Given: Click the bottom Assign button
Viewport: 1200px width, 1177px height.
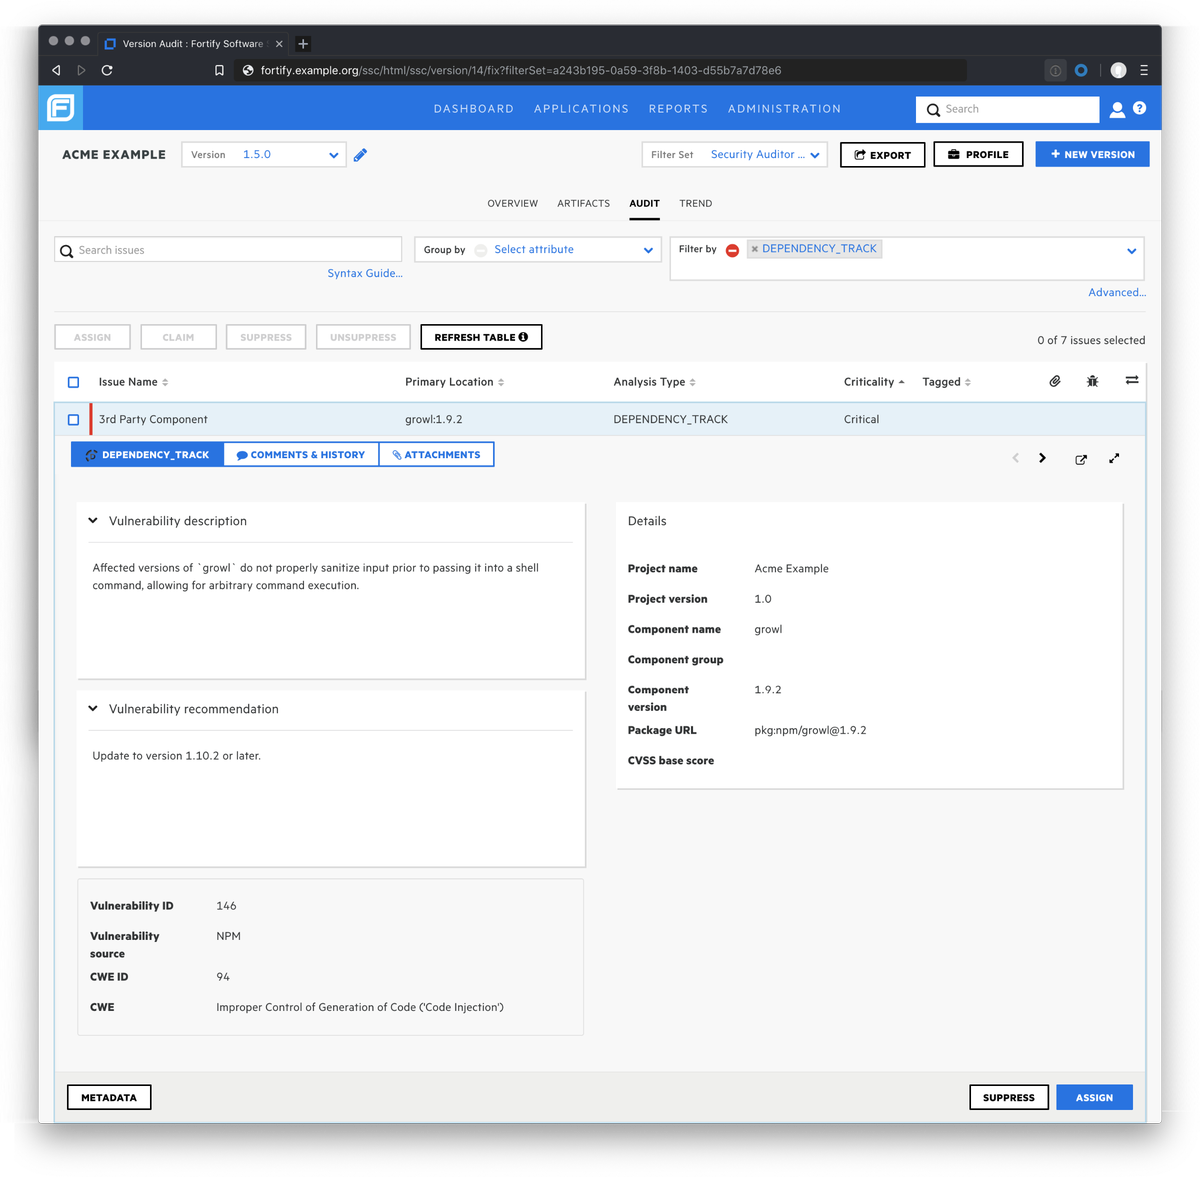Looking at the screenshot, I should (1094, 1098).
